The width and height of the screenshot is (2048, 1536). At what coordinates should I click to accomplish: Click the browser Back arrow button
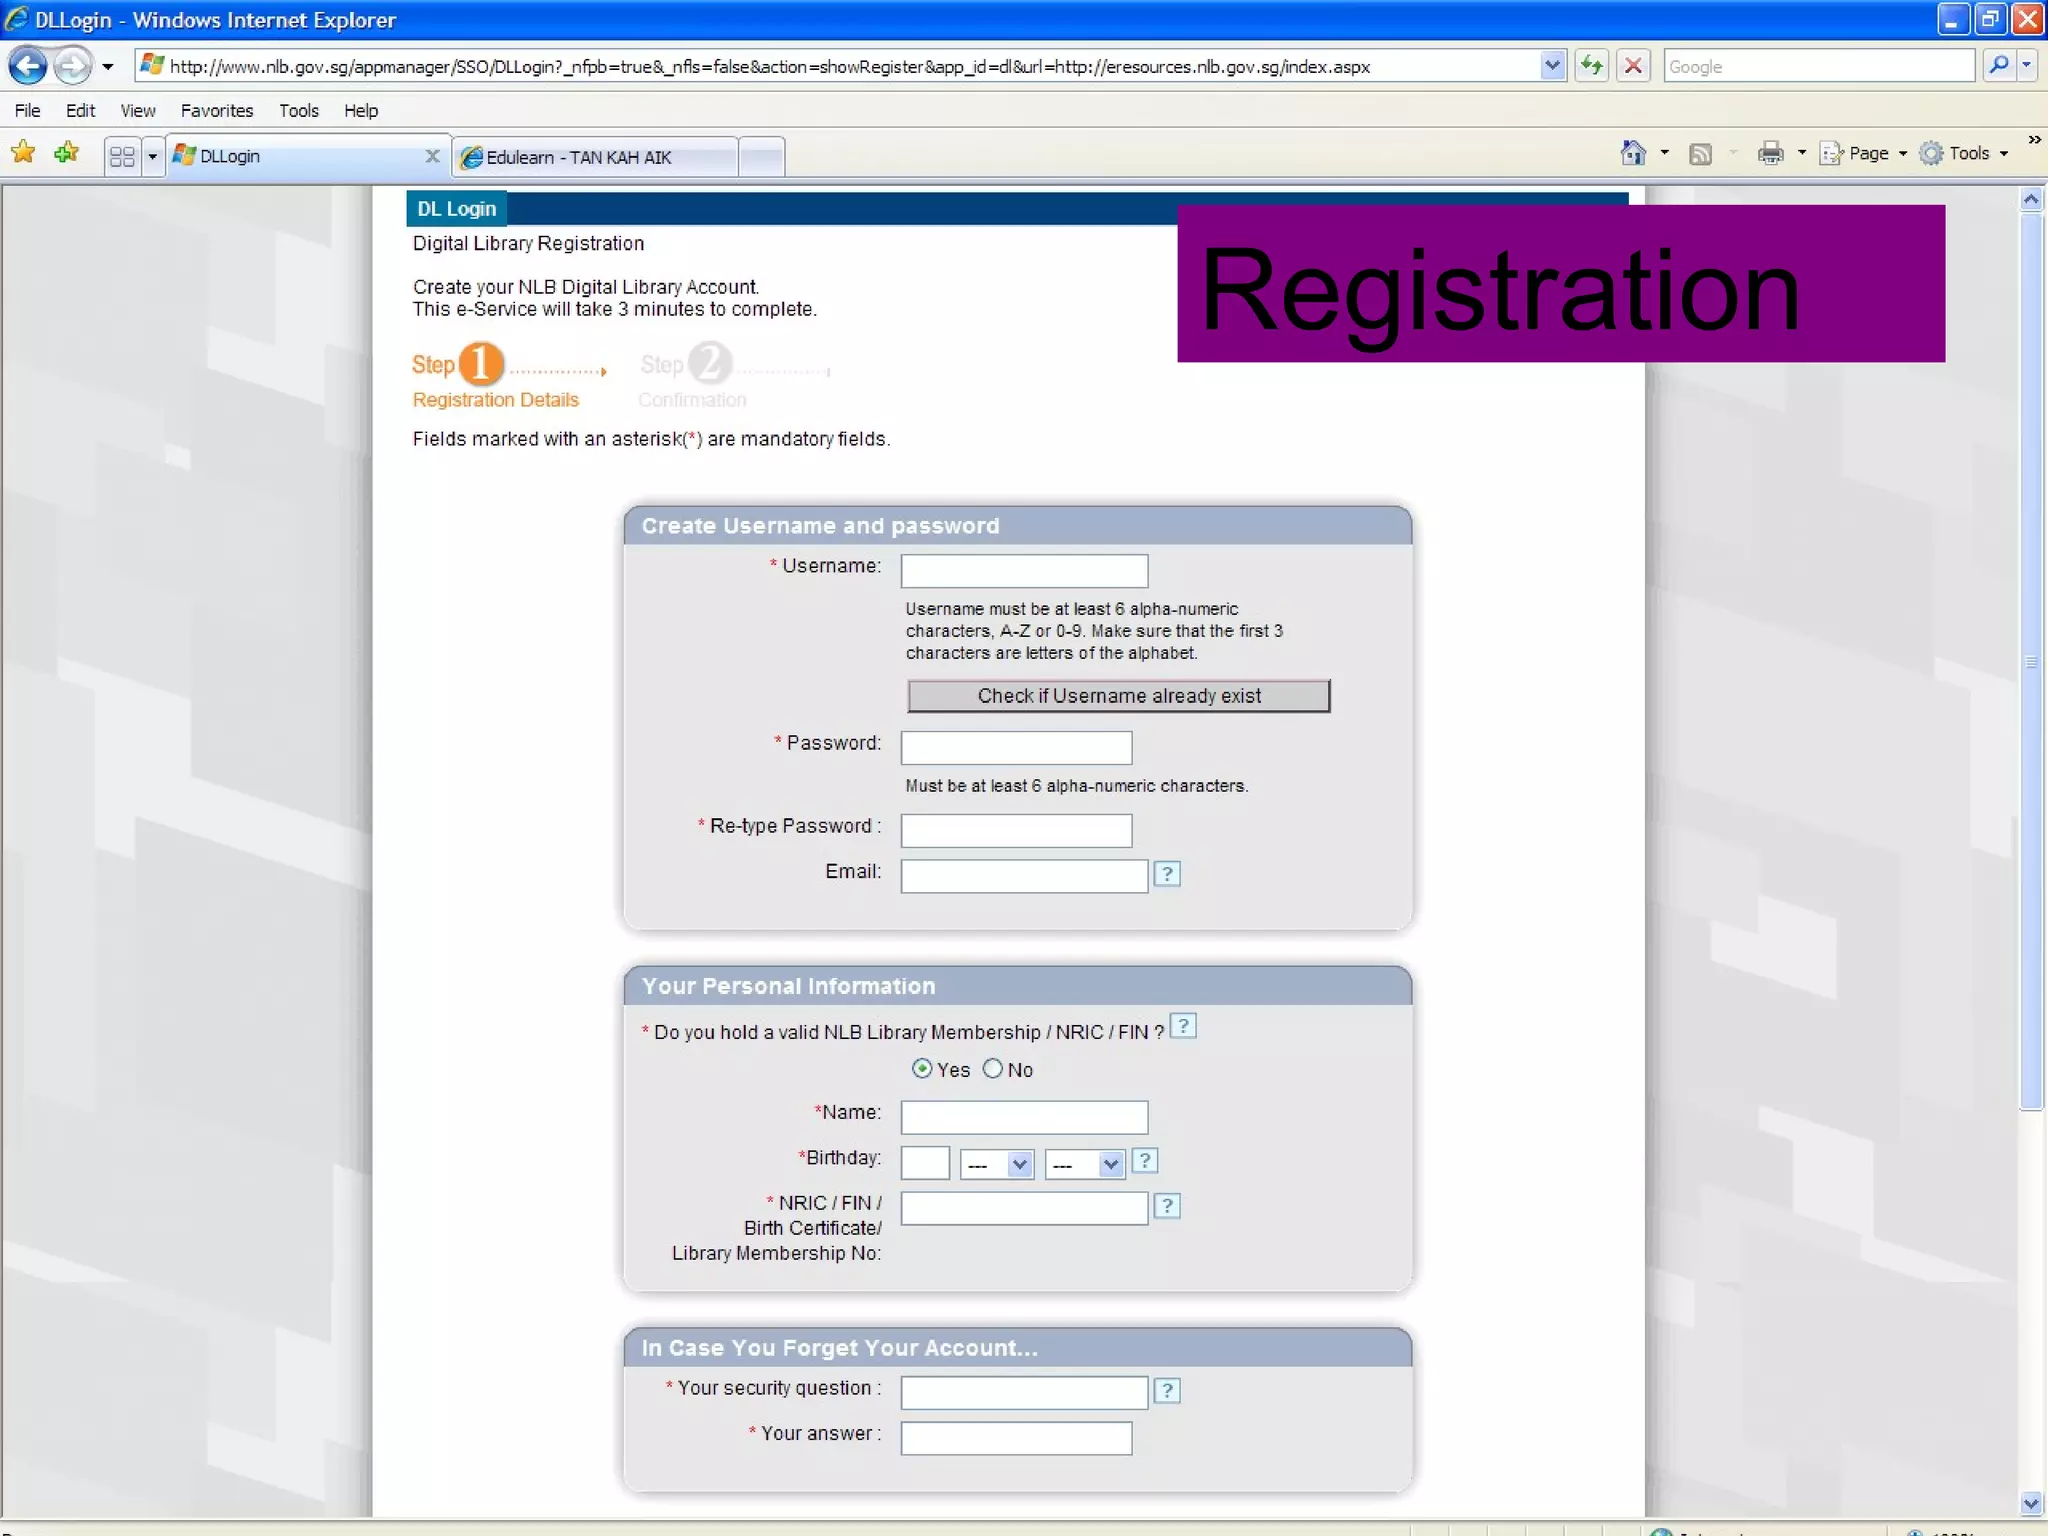click(x=28, y=67)
